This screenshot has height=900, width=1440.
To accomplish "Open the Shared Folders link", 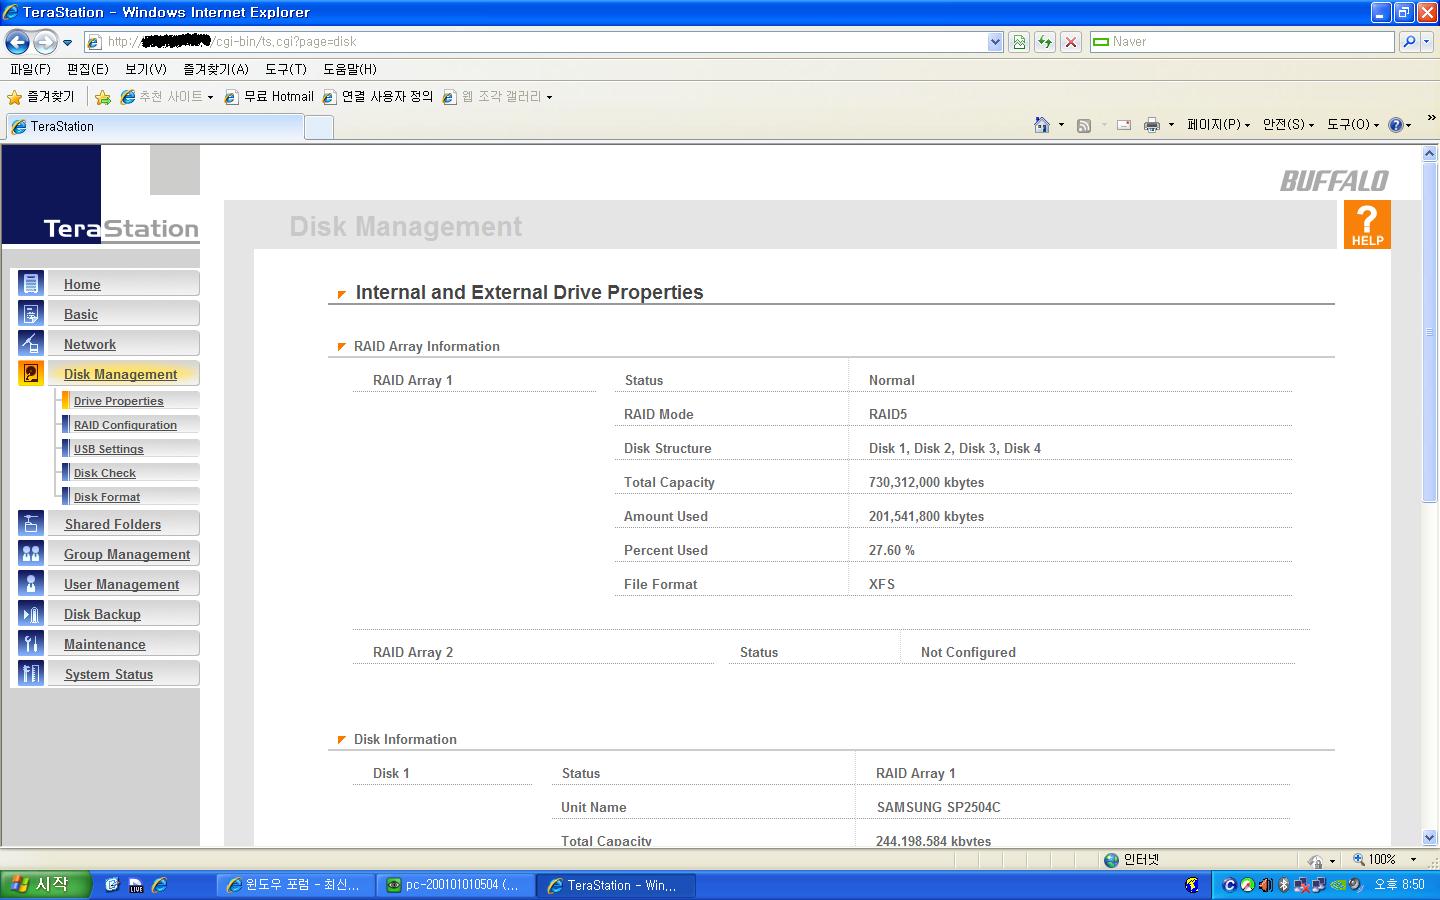I will click(112, 524).
